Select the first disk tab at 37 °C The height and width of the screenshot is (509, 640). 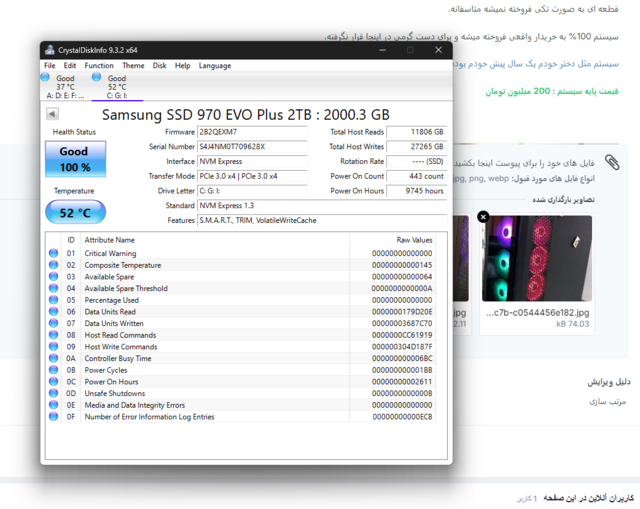[x=64, y=86]
